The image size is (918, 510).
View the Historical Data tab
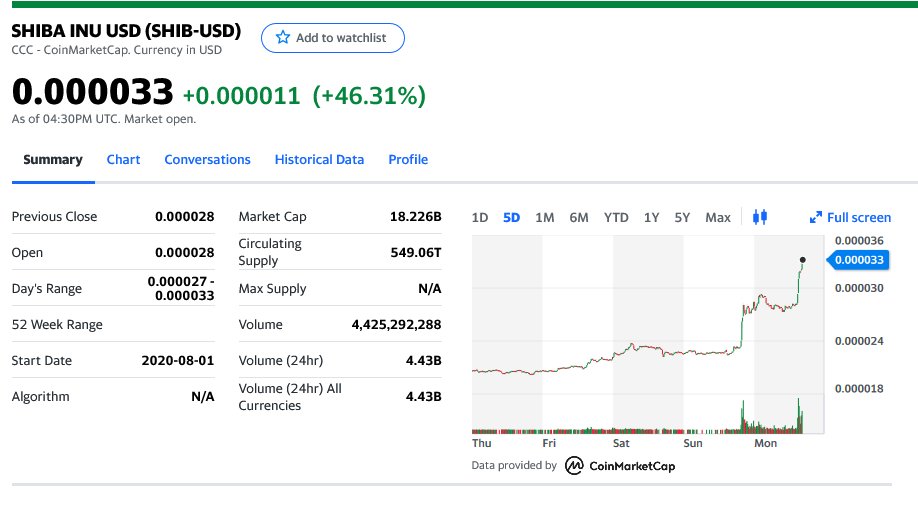(319, 159)
